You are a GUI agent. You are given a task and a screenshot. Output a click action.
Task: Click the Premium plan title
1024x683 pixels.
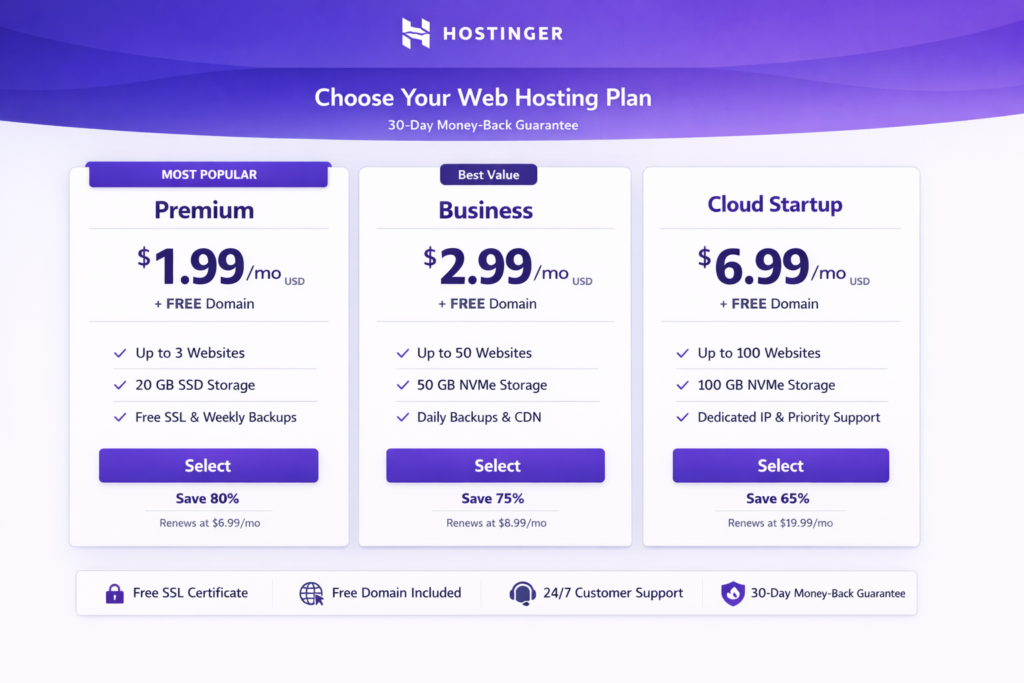coord(204,210)
